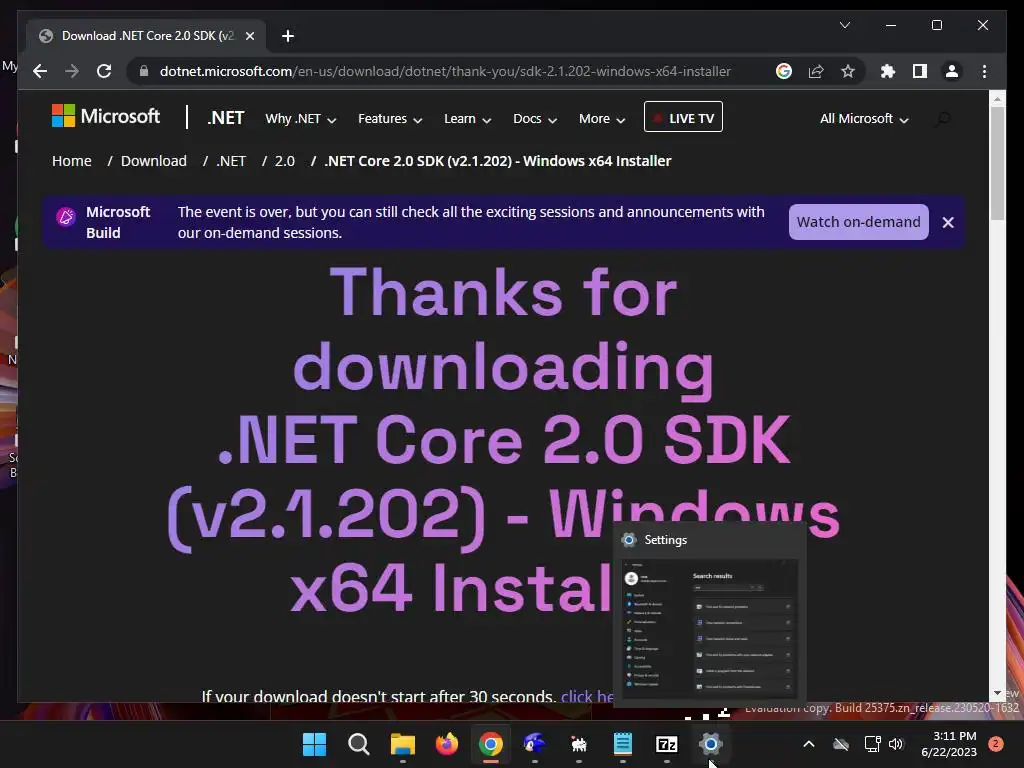The height and width of the screenshot is (768, 1024).
Task: Open the tab search chevron in title bar
Action: click(x=844, y=25)
